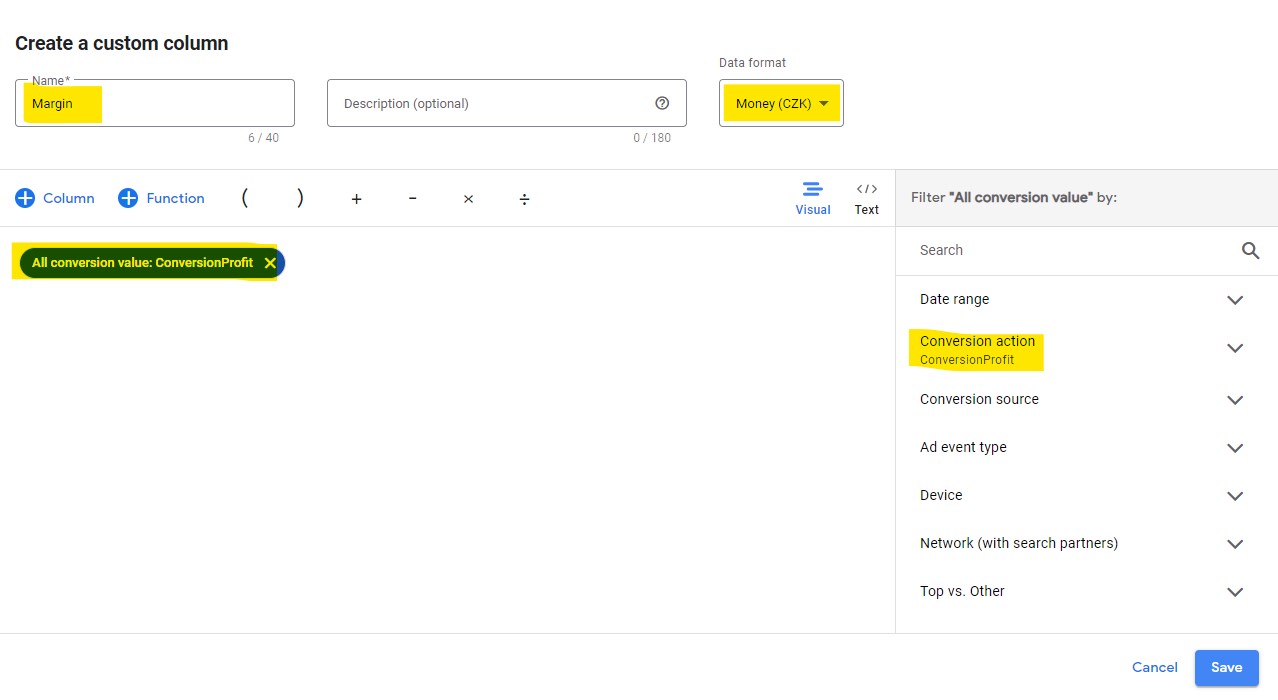The height and width of the screenshot is (700, 1278).
Task: Click the description help question mark icon
Action: point(662,103)
